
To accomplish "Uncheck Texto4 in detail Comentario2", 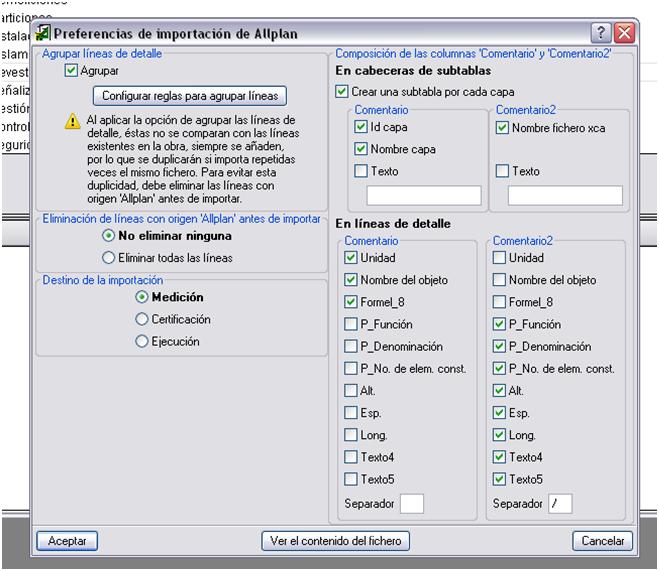I will [499, 457].
